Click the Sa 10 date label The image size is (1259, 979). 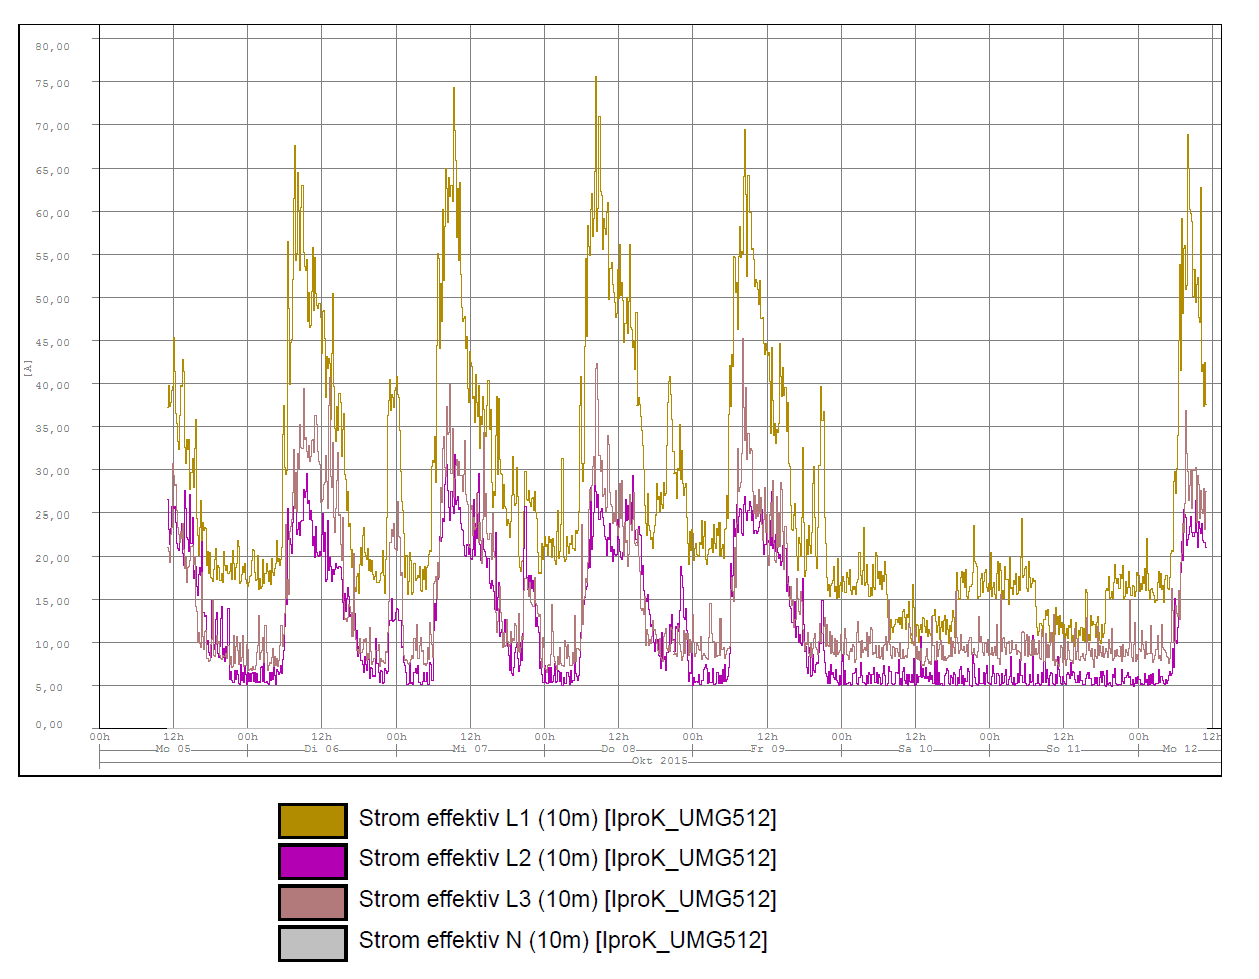(x=915, y=748)
